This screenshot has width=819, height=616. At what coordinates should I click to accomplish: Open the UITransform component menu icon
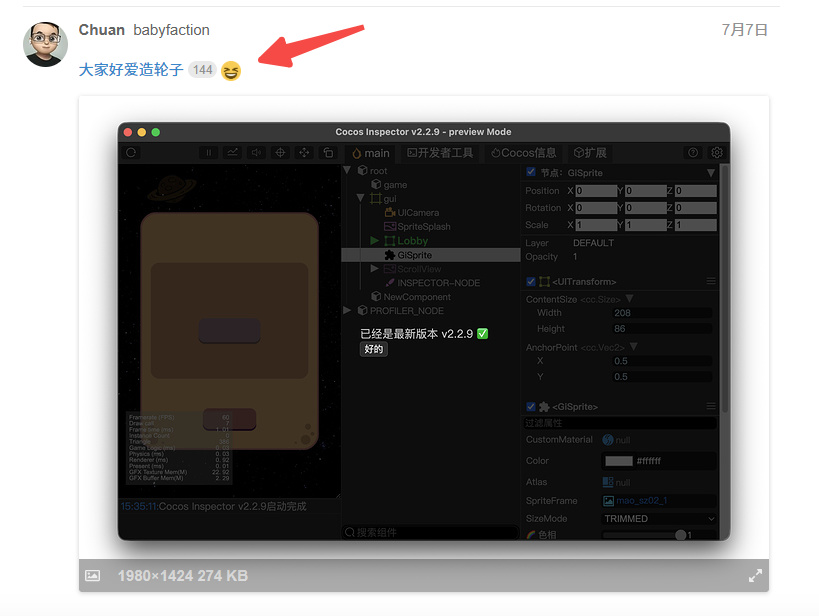coord(711,282)
